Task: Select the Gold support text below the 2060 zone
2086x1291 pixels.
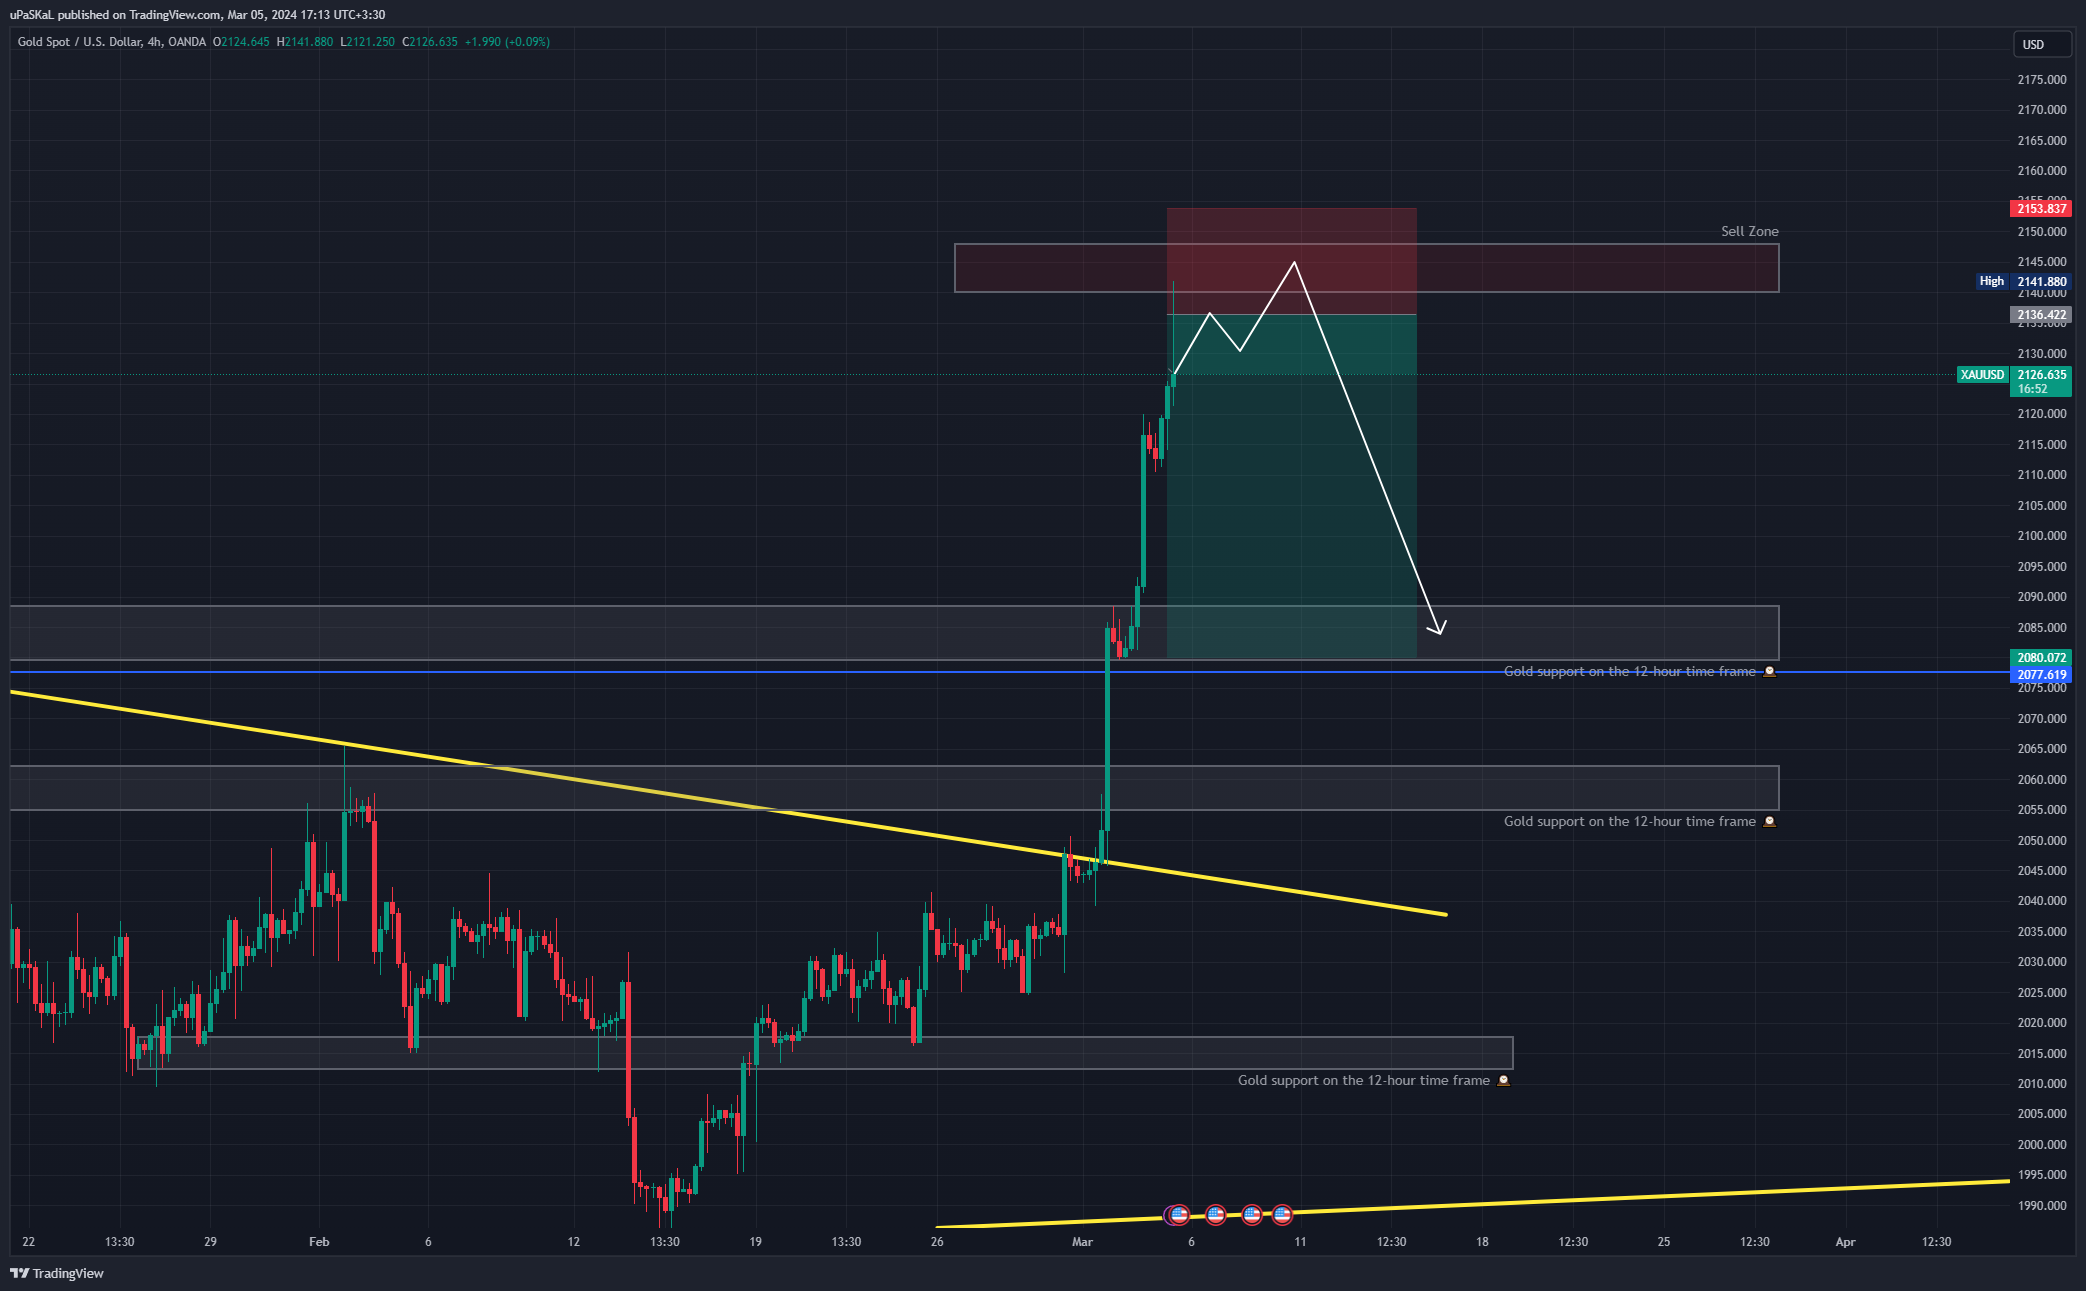Action: pos(1630,822)
